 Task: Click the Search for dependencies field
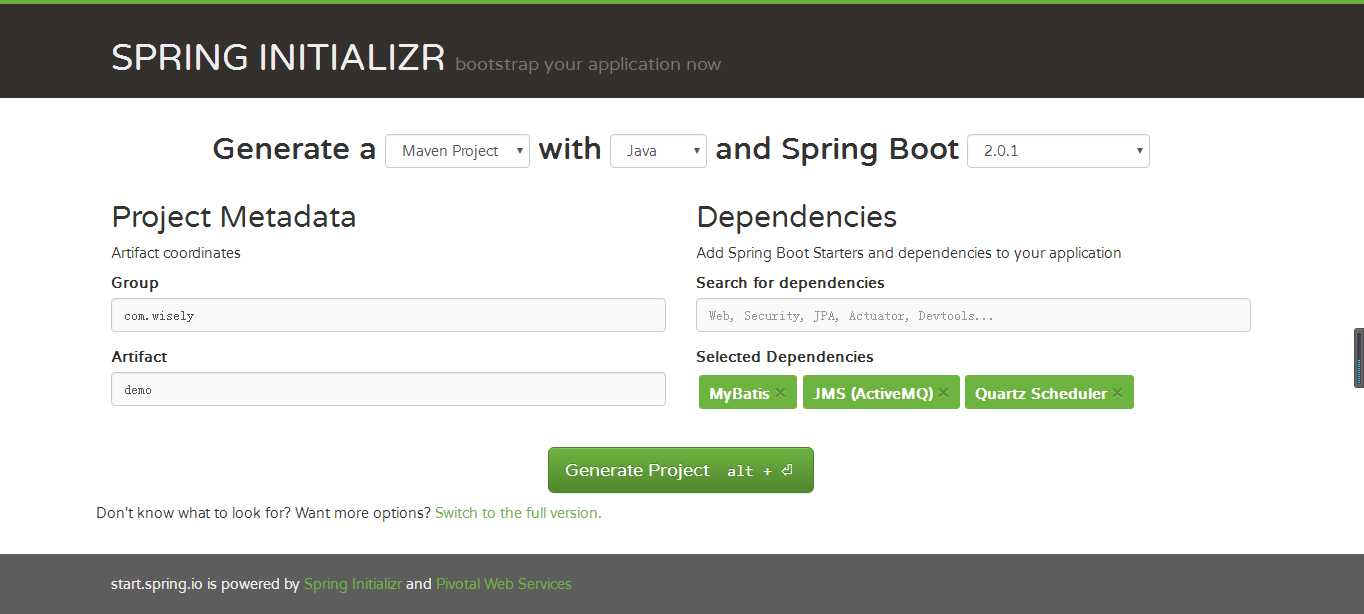(973, 315)
